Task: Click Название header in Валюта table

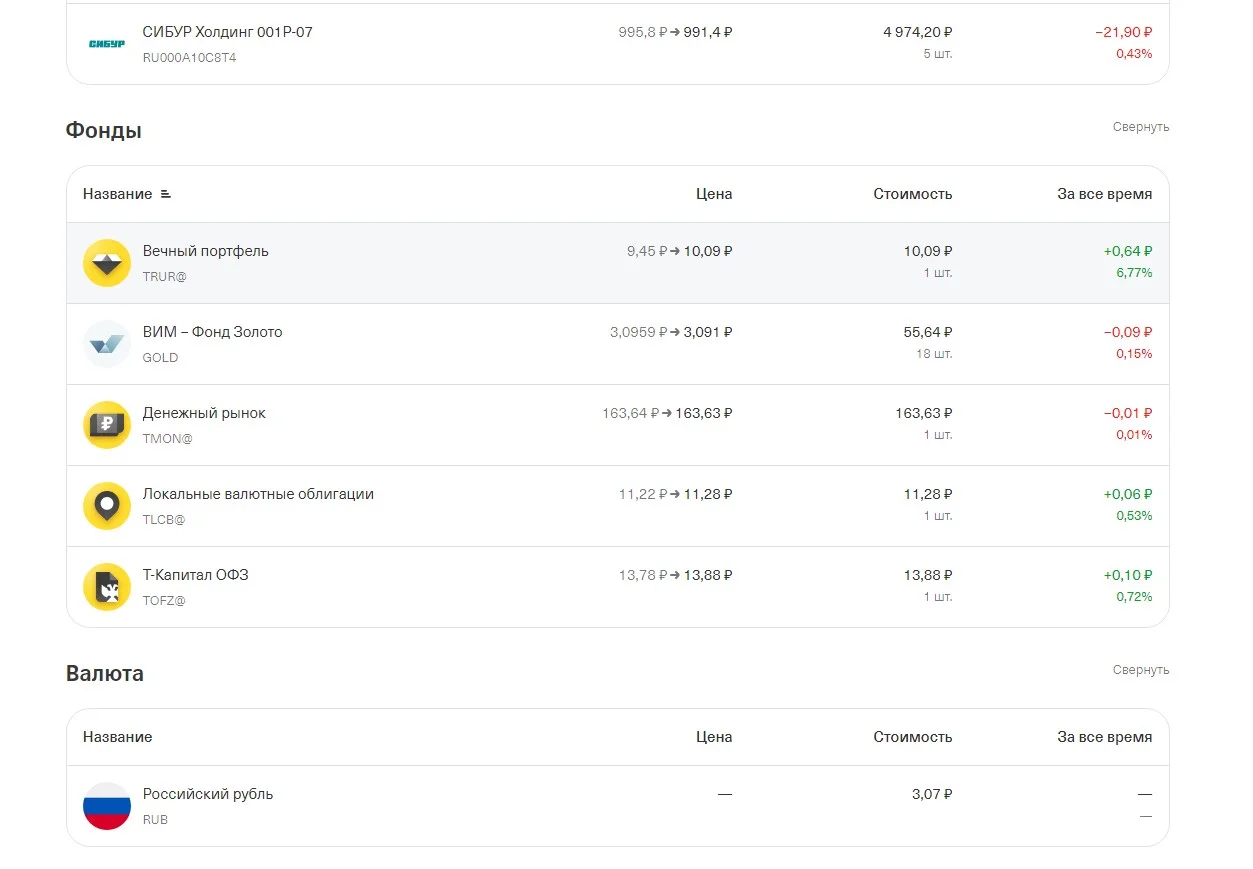Action: click(118, 737)
